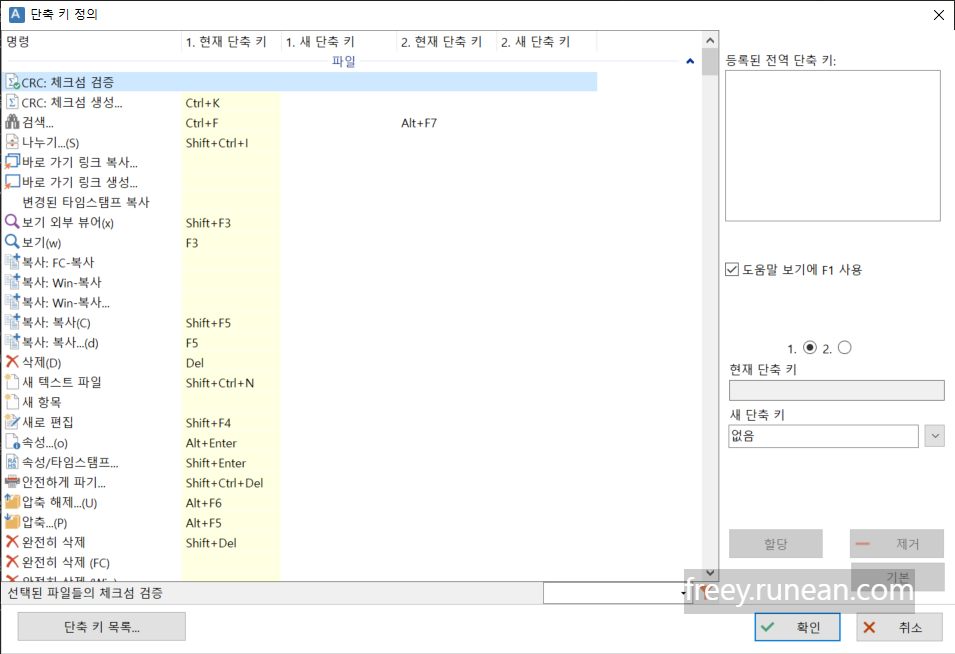955x654 pixels.
Task: Click the 등록된 전역 단축 키 list box
Action: (833, 146)
